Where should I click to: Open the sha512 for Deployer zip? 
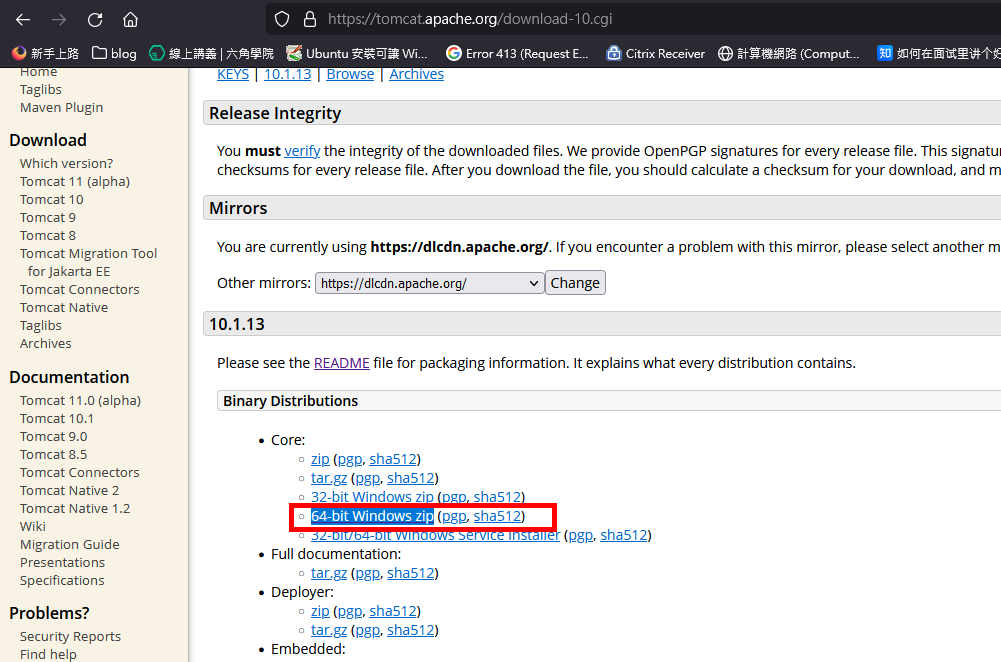pos(393,611)
